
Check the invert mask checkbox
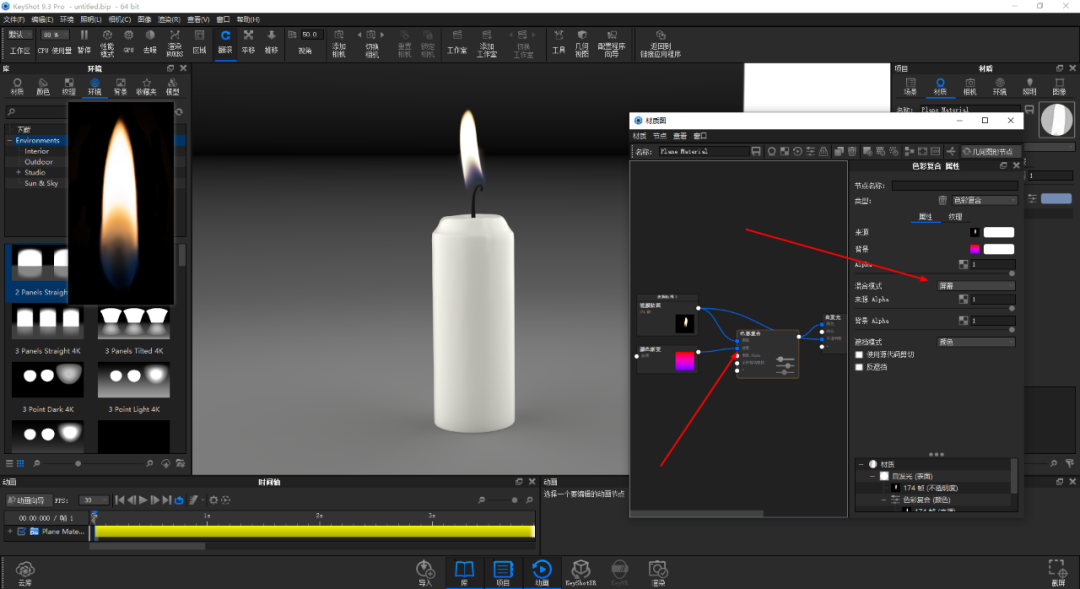(x=859, y=367)
